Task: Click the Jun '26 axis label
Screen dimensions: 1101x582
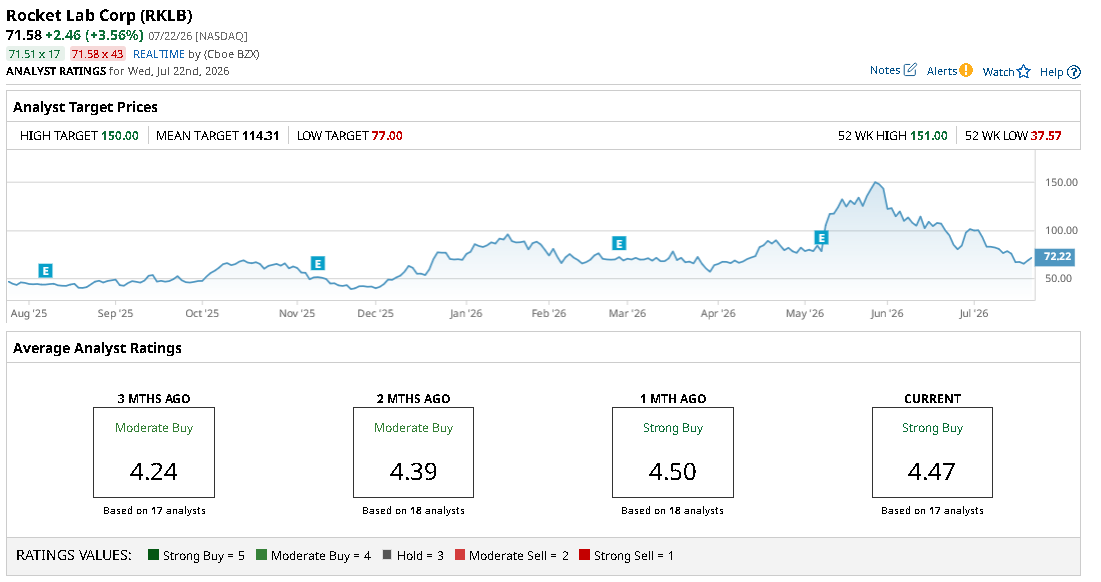Action: [x=887, y=313]
